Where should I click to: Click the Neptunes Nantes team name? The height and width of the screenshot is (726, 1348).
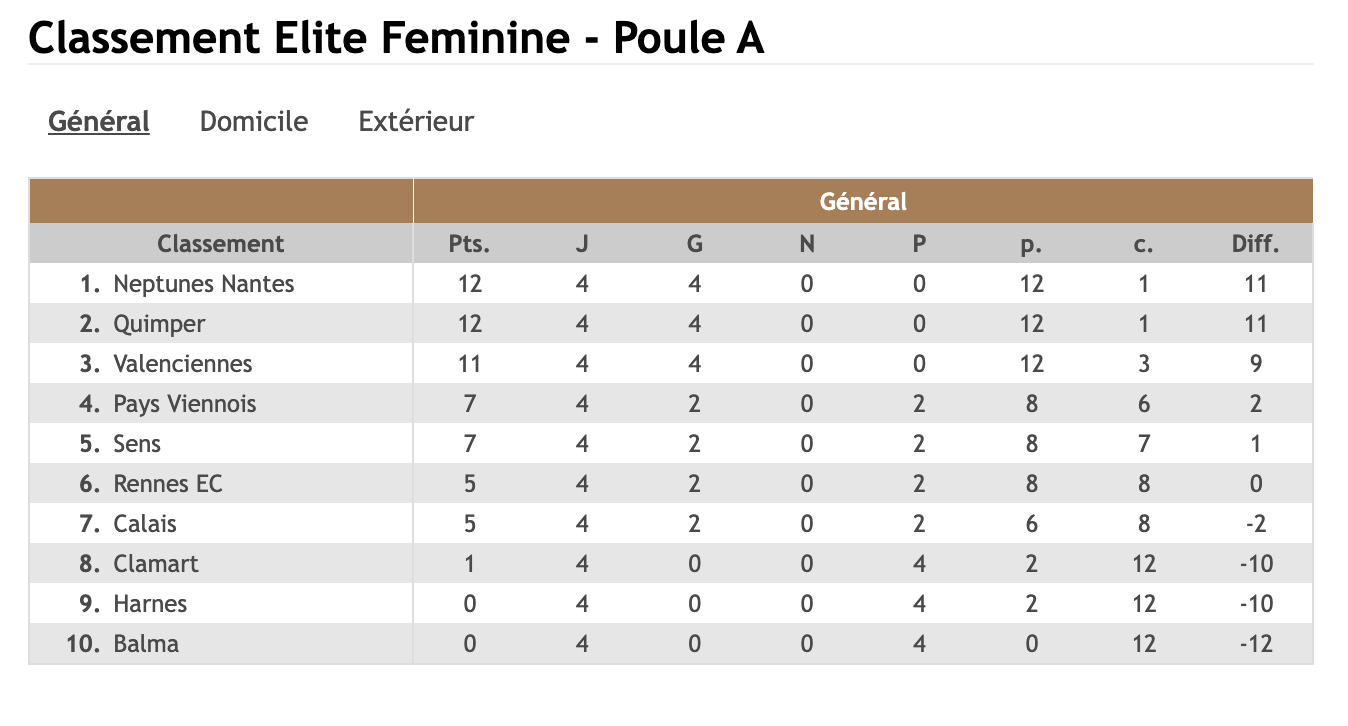tap(204, 284)
